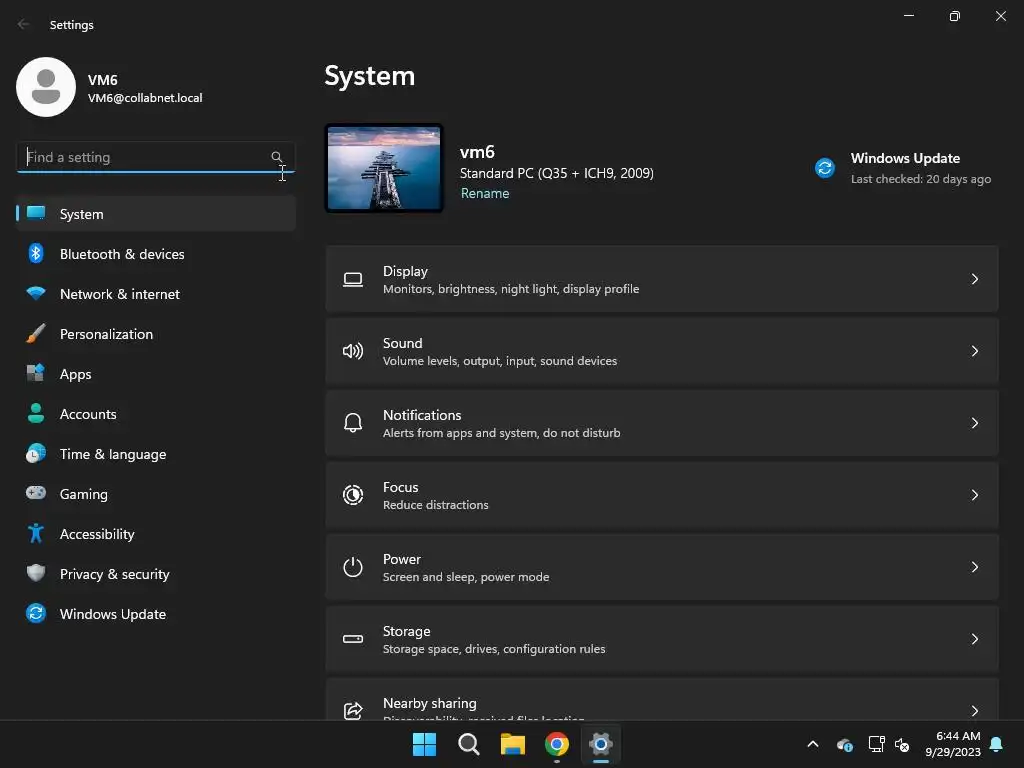Image resolution: width=1024 pixels, height=768 pixels.
Task: Click the clock showing 6:44 AM
Action: [958, 736]
